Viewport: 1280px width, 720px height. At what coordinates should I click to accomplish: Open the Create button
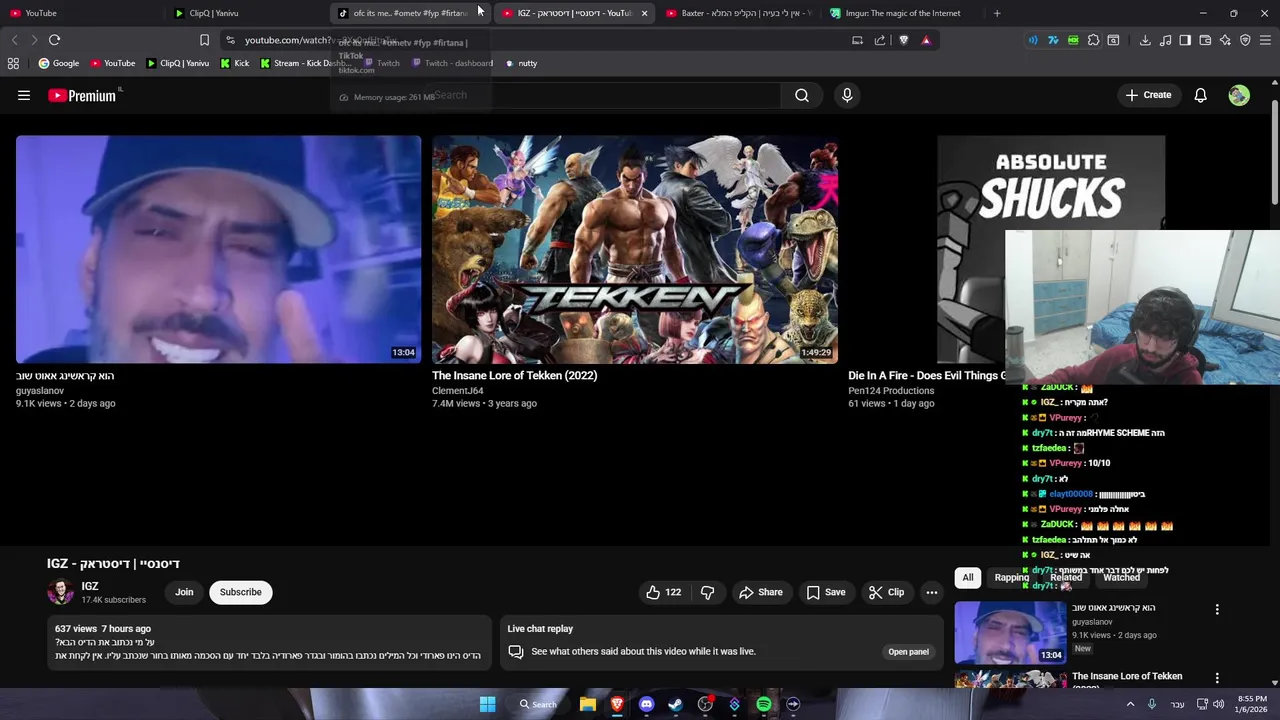1147,95
